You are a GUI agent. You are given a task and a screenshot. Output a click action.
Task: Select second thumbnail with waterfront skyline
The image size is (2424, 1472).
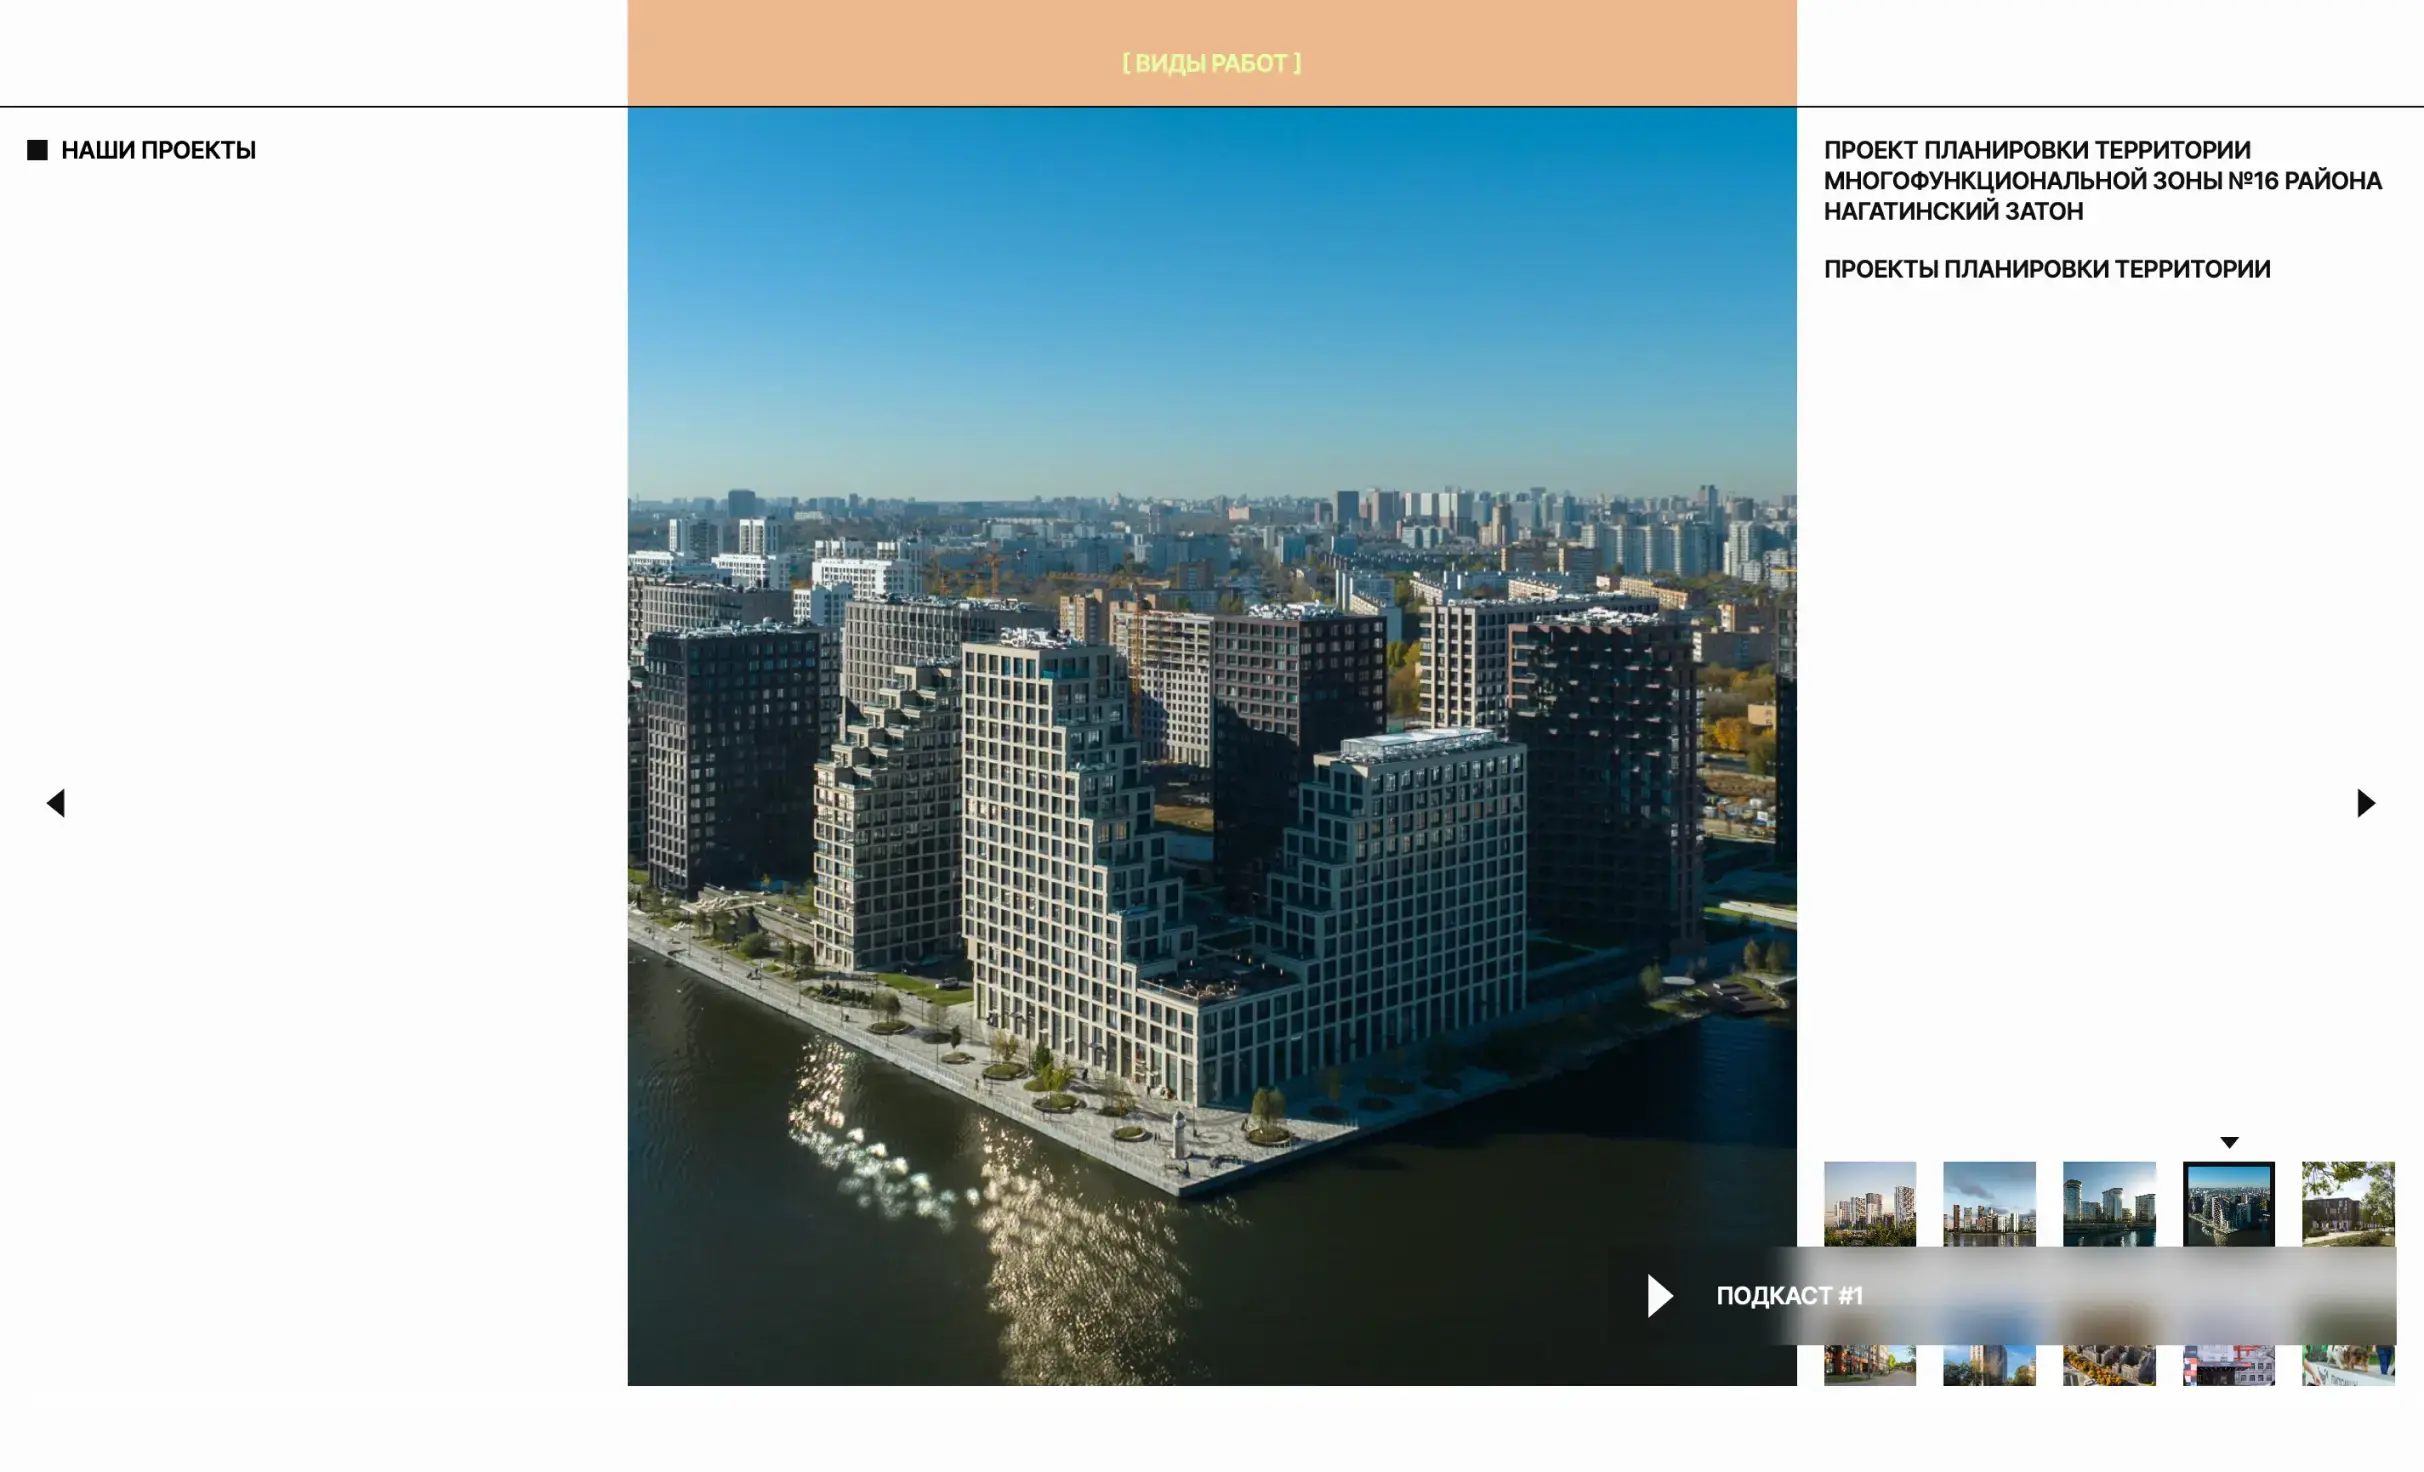tap(1989, 1203)
